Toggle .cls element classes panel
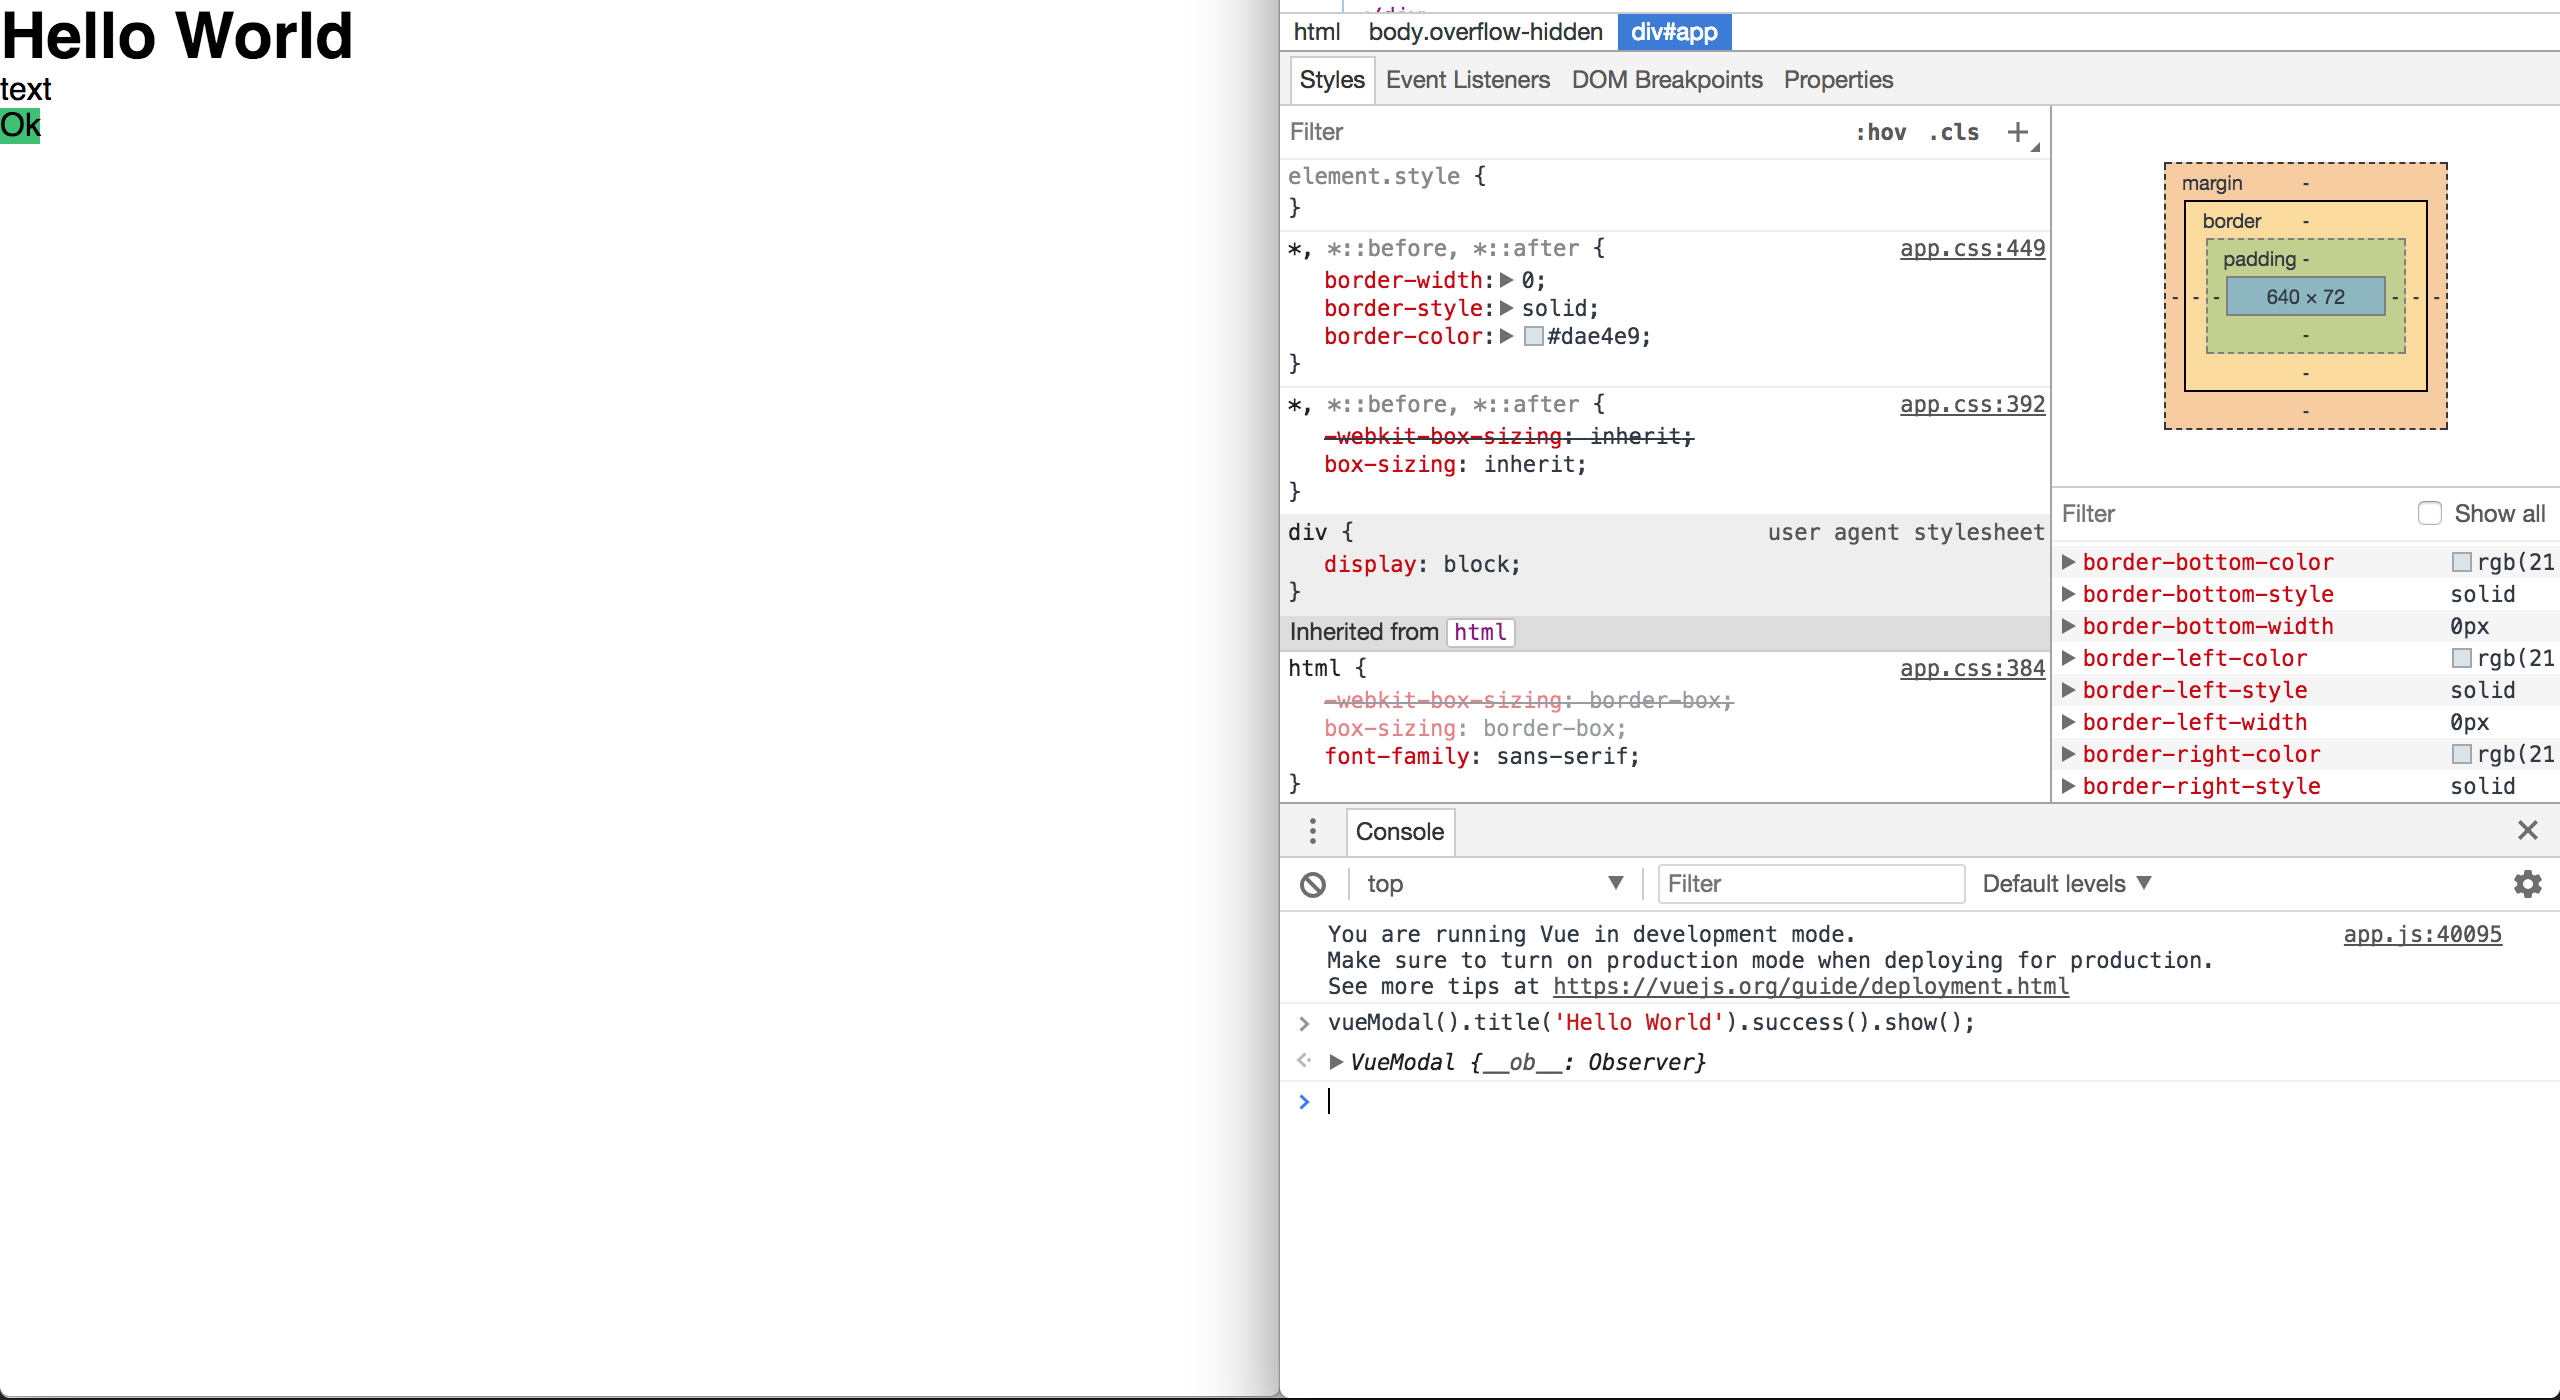 pos(1953,132)
